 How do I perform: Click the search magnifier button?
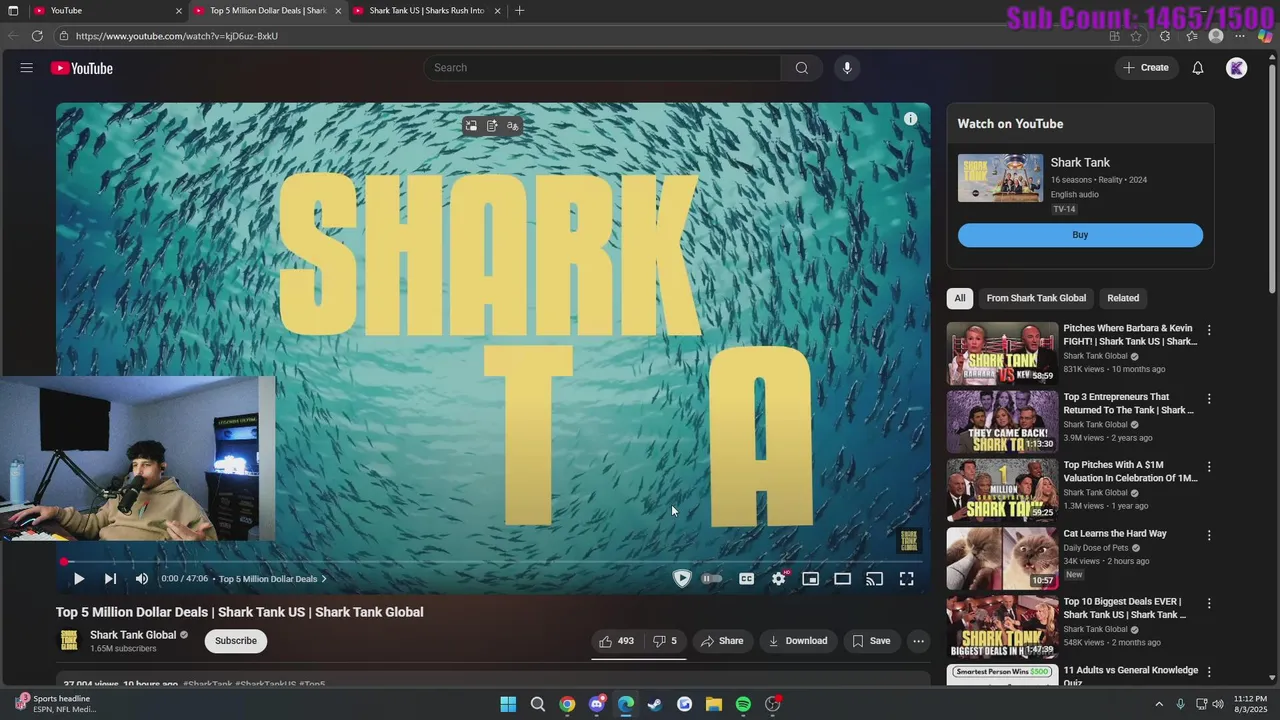tap(801, 68)
